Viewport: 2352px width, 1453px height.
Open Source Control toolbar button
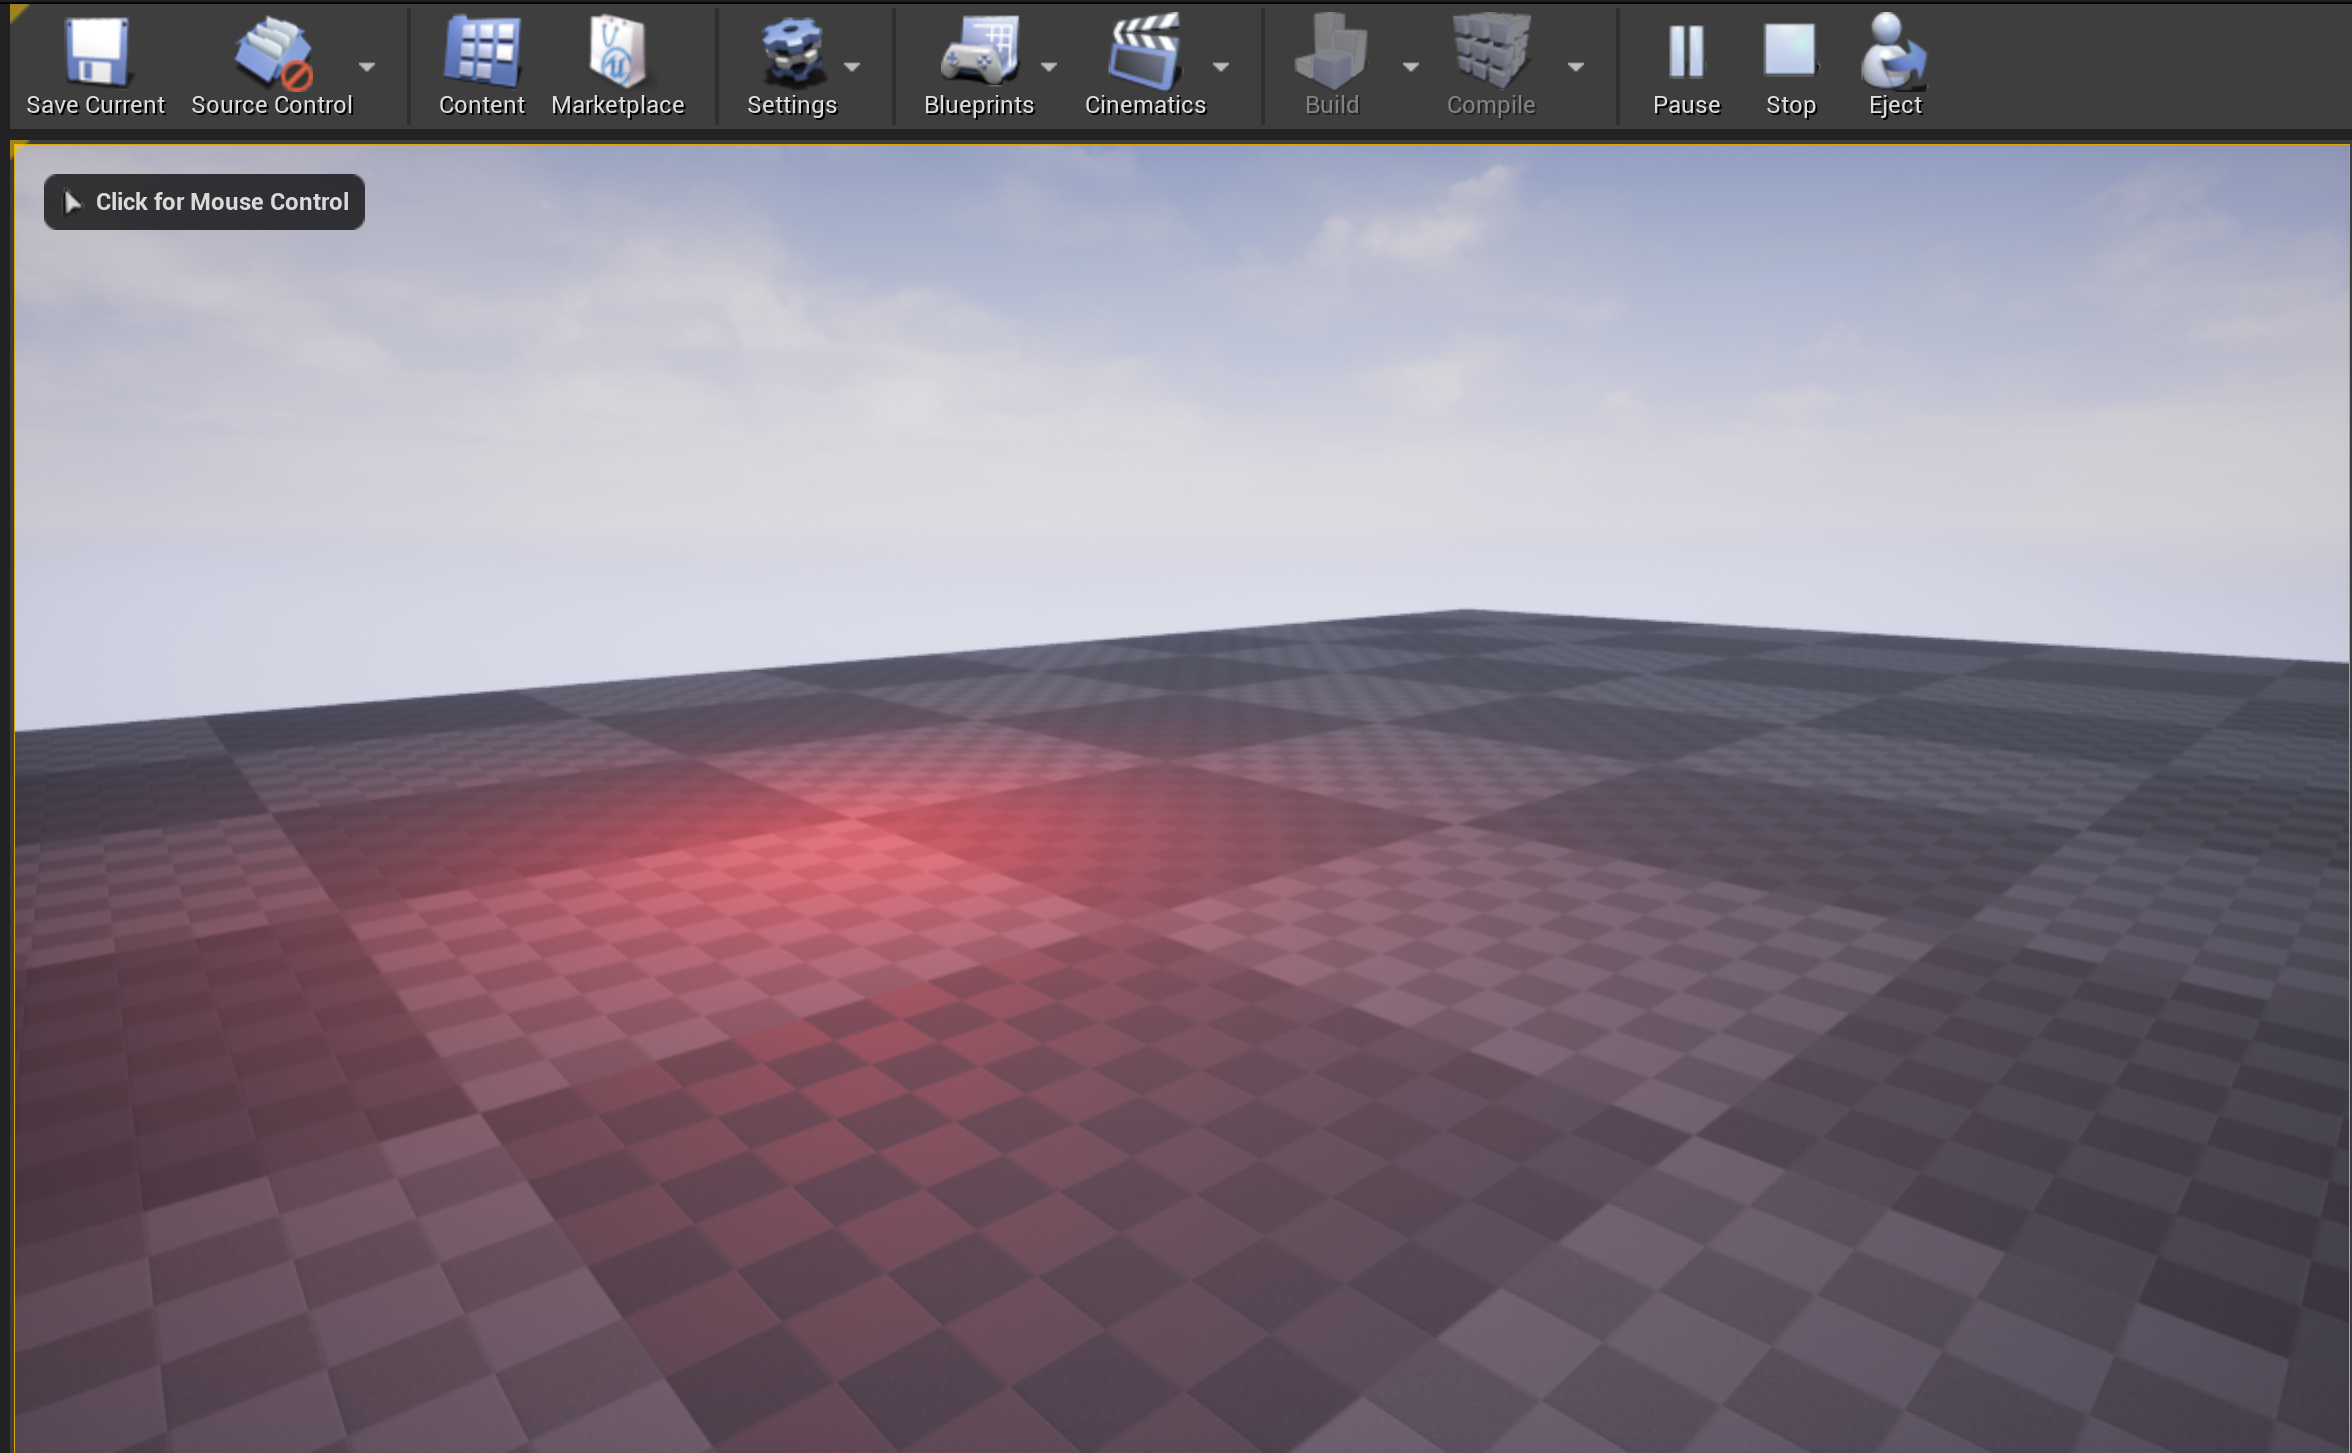(x=272, y=67)
